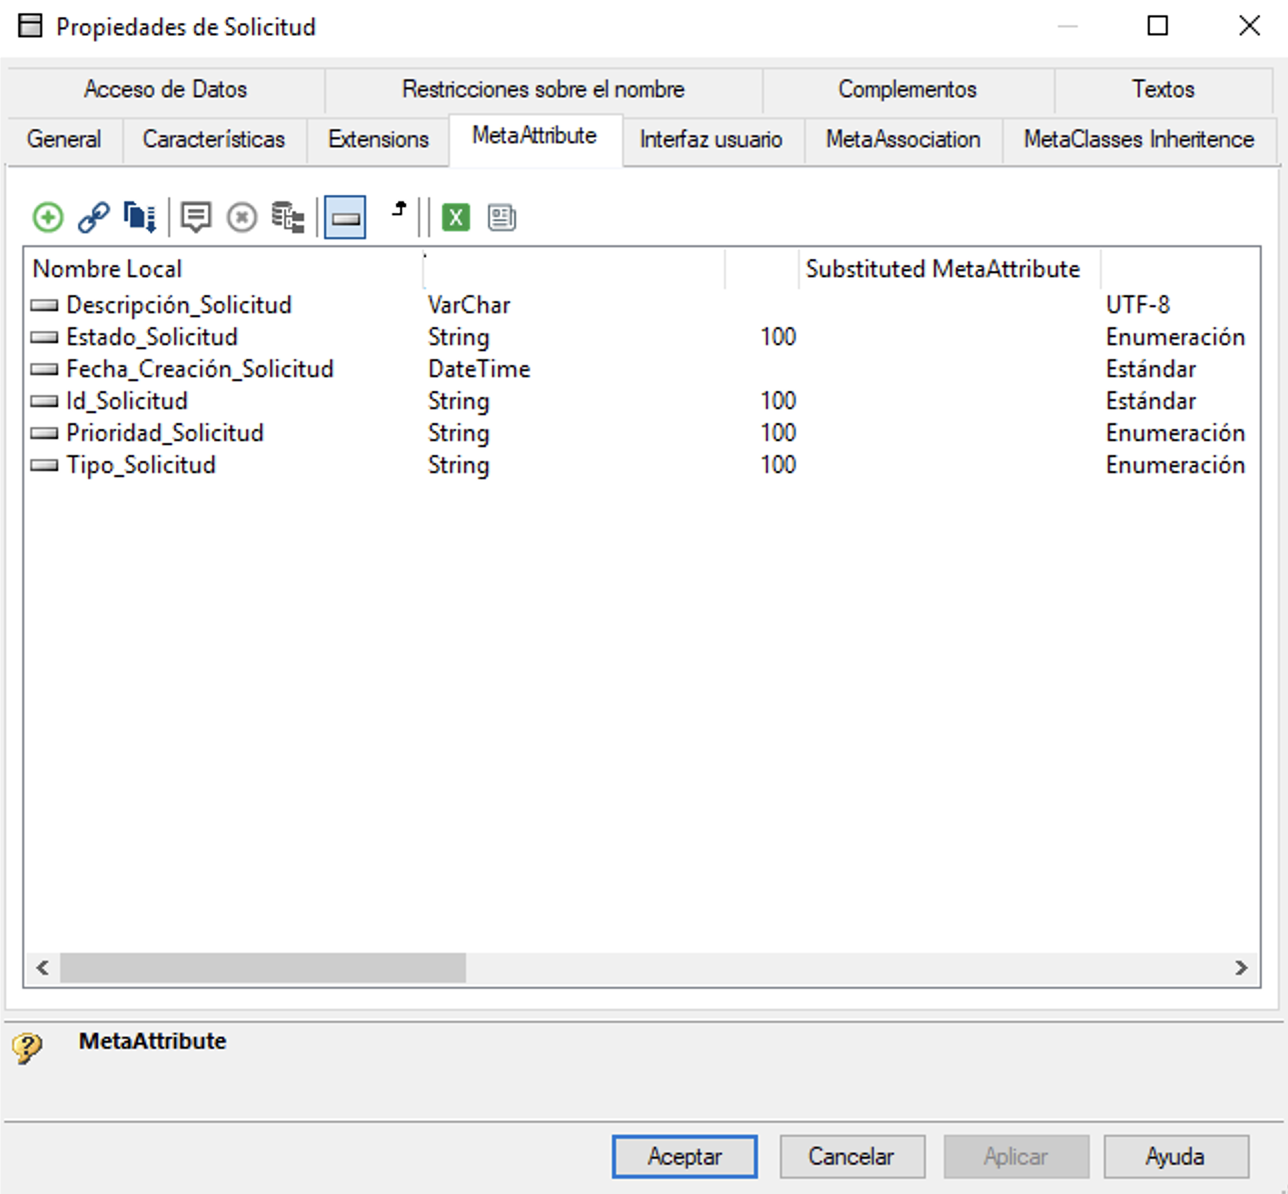Click the scrollbar right arrow

pyautogui.click(x=1241, y=967)
